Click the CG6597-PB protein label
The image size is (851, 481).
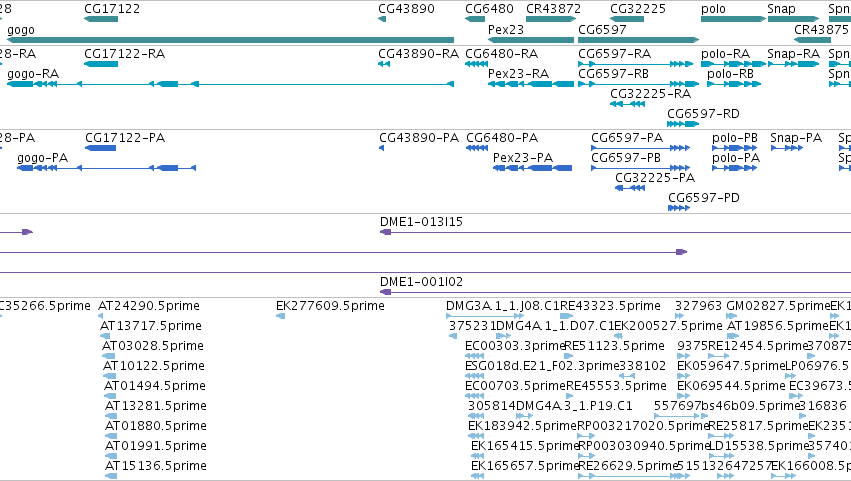click(x=626, y=158)
